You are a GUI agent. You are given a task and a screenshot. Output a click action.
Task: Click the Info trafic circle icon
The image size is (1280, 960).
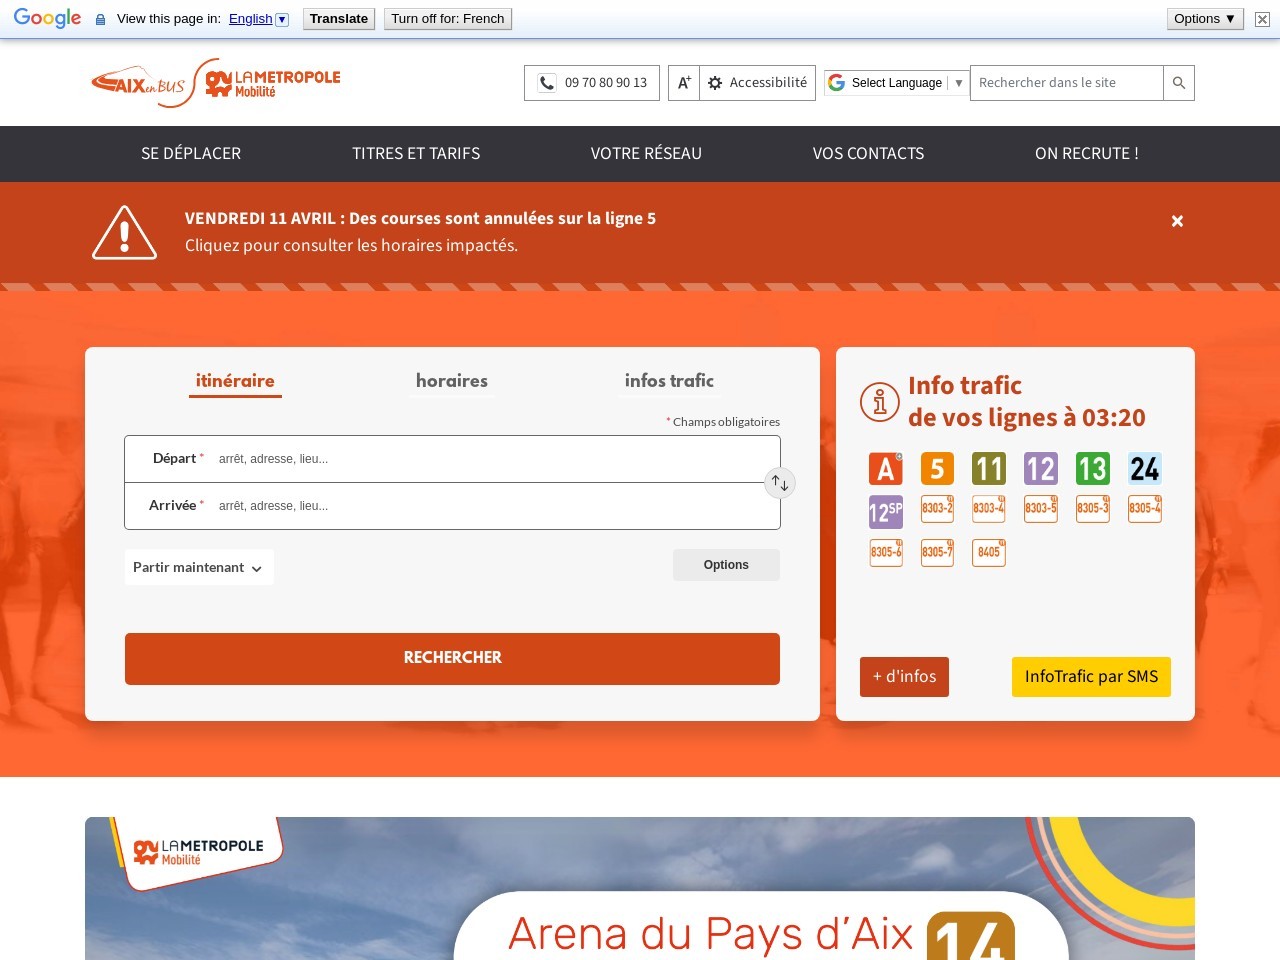[x=880, y=402]
